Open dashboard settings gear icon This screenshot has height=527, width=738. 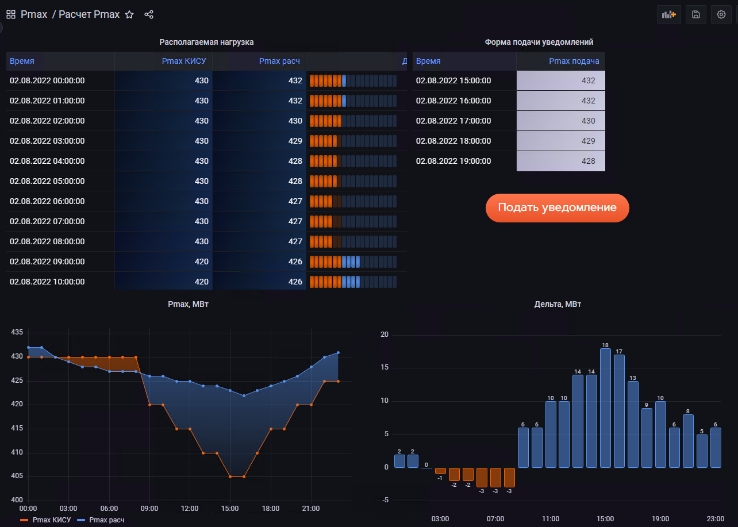[x=721, y=15]
